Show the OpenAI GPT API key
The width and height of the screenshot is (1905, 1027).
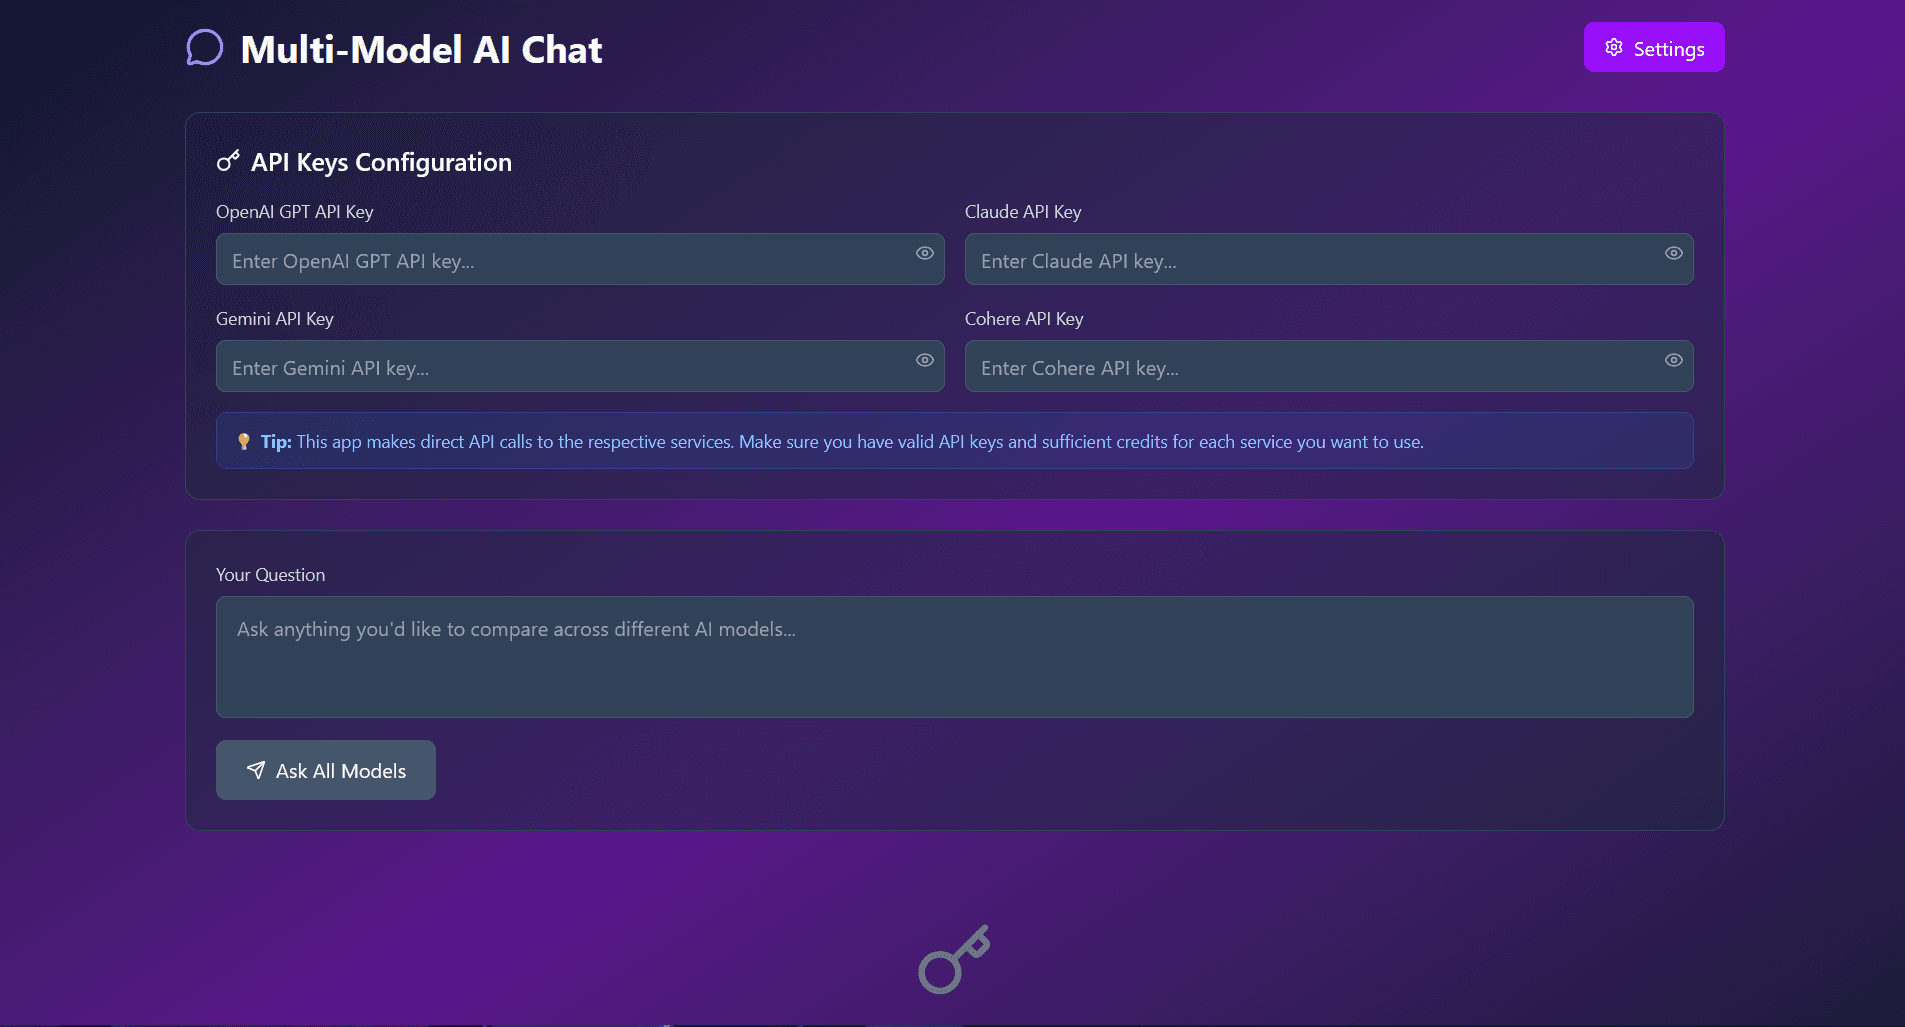point(925,253)
